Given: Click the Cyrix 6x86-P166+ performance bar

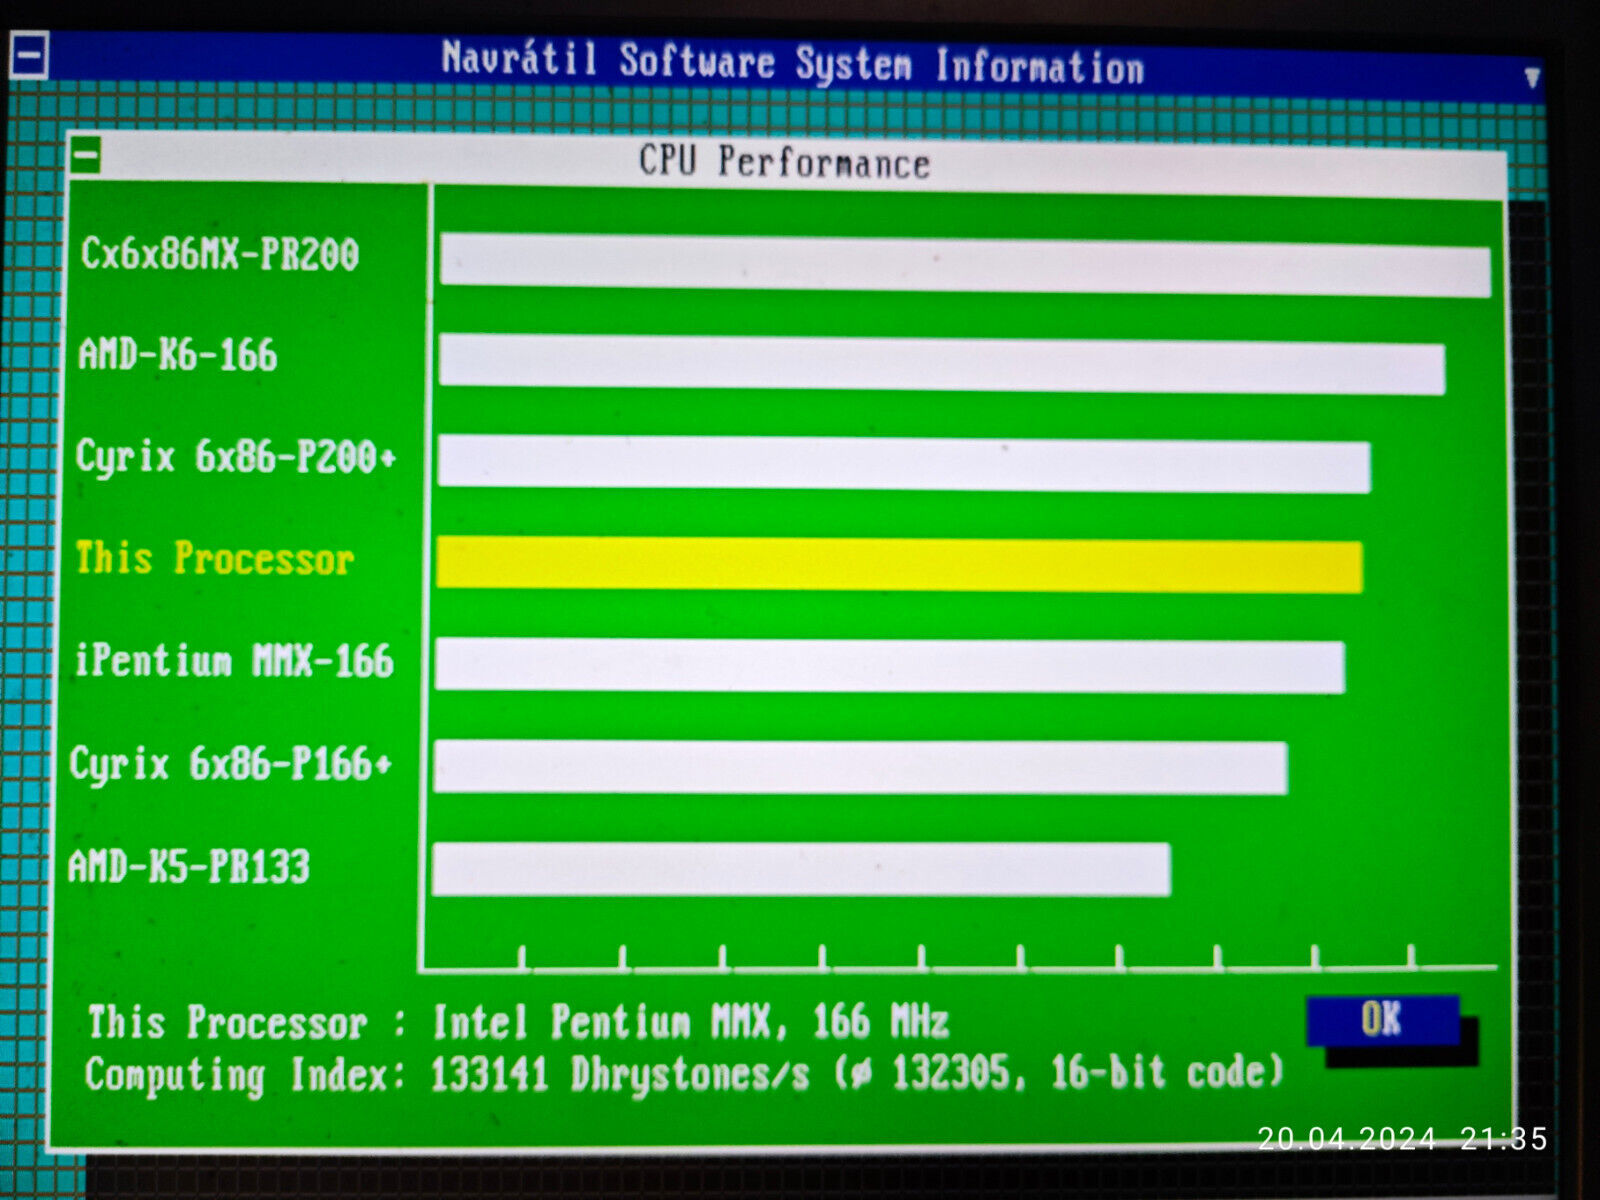Looking at the screenshot, I should [x=861, y=767].
